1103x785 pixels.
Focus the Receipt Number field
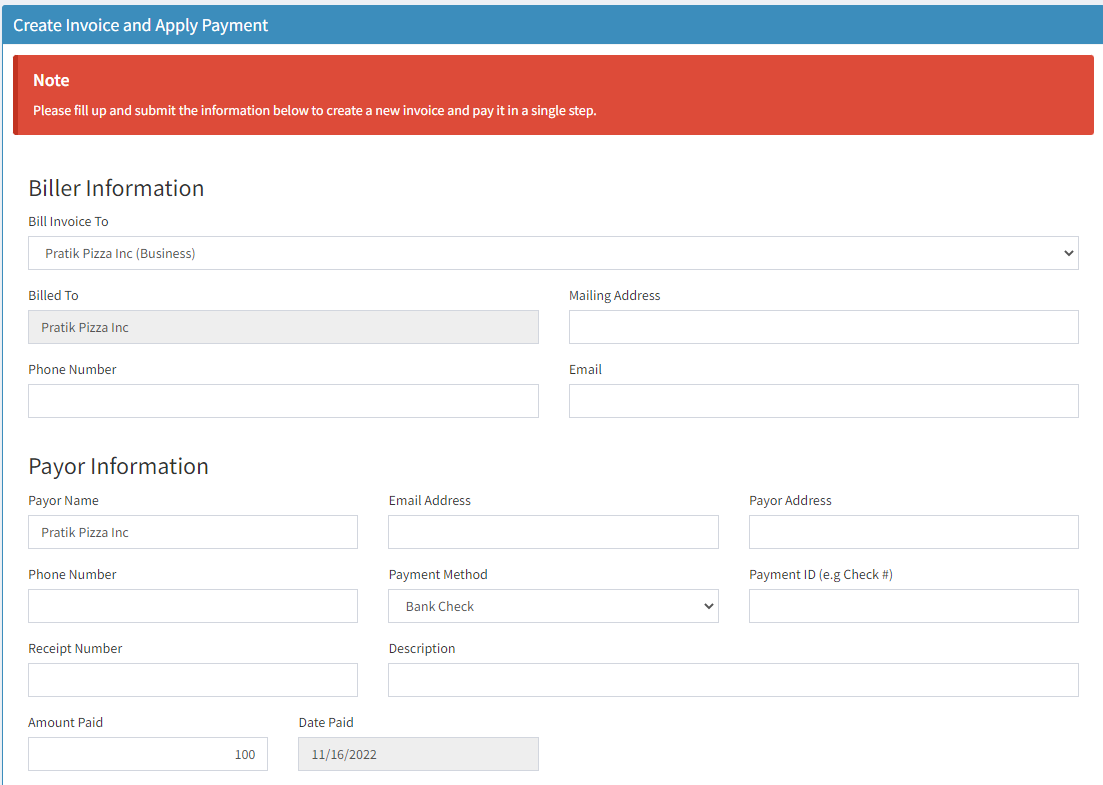pos(193,680)
